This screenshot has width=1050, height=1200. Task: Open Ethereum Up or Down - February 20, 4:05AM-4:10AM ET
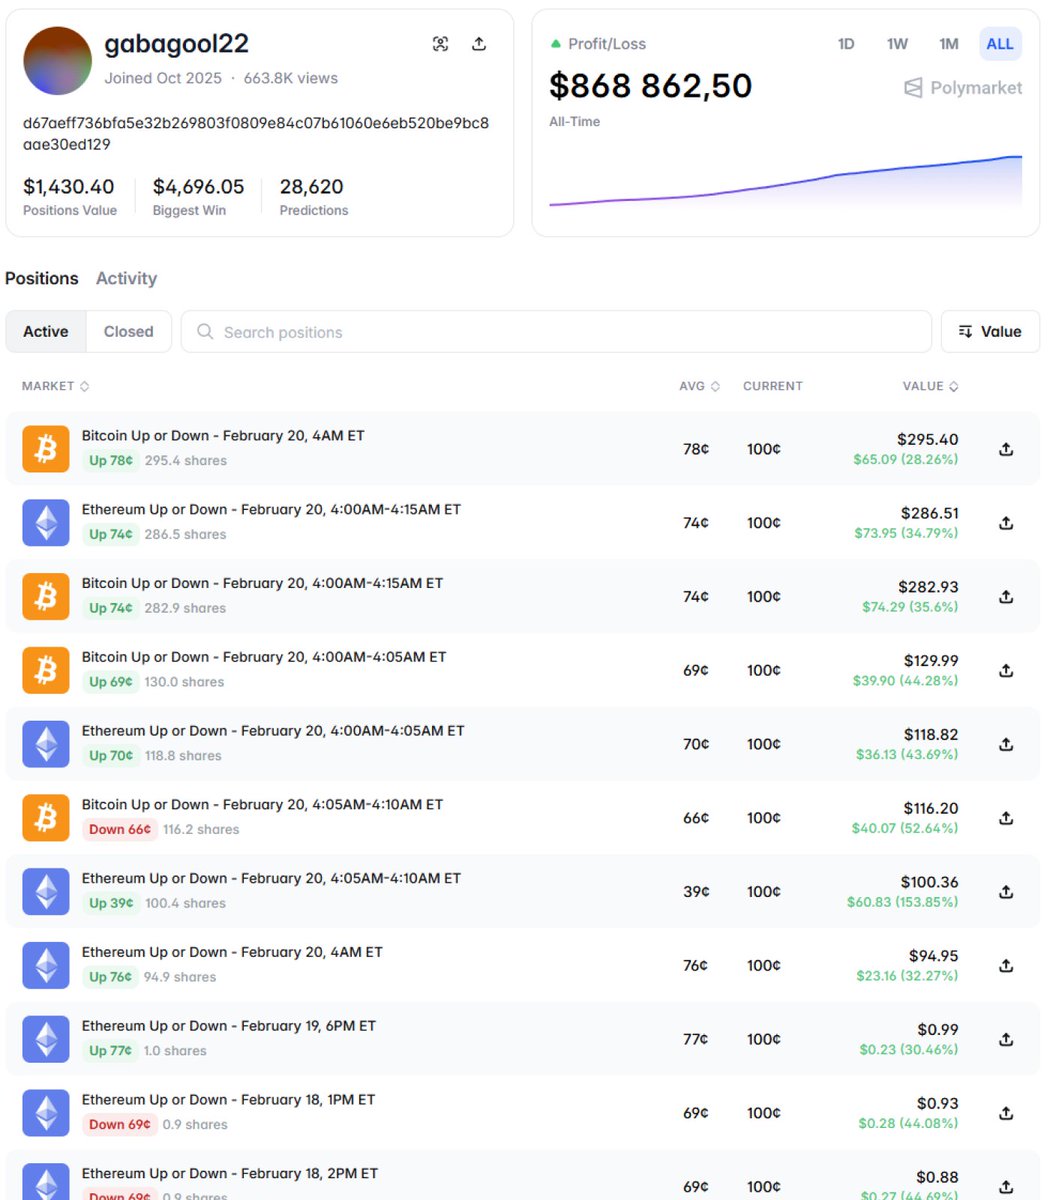coord(271,878)
